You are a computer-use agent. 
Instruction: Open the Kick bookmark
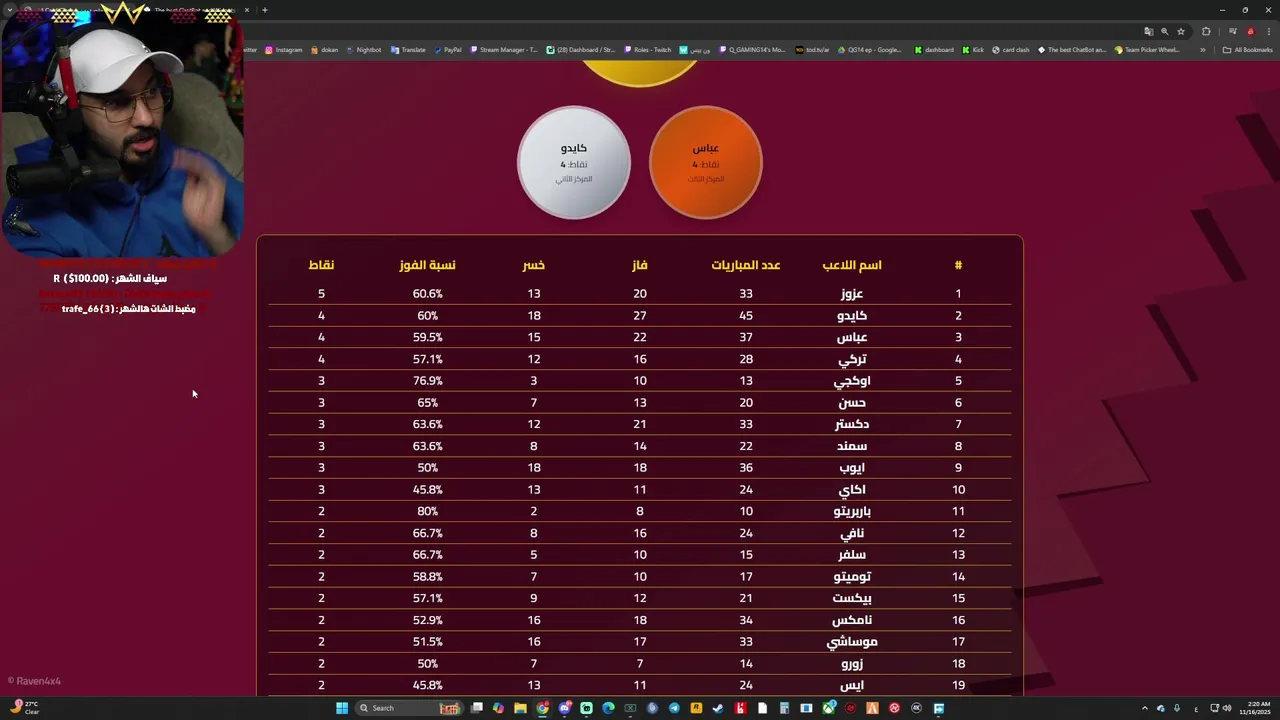tap(973, 50)
